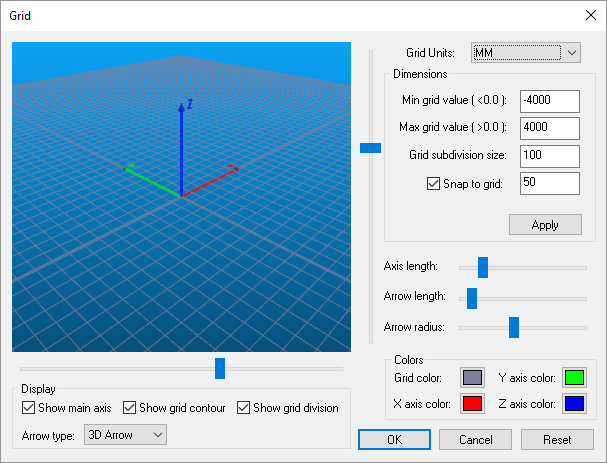The image size is (607, 463).
Task: Confirm with the OK button
Action: pos(394,440)
